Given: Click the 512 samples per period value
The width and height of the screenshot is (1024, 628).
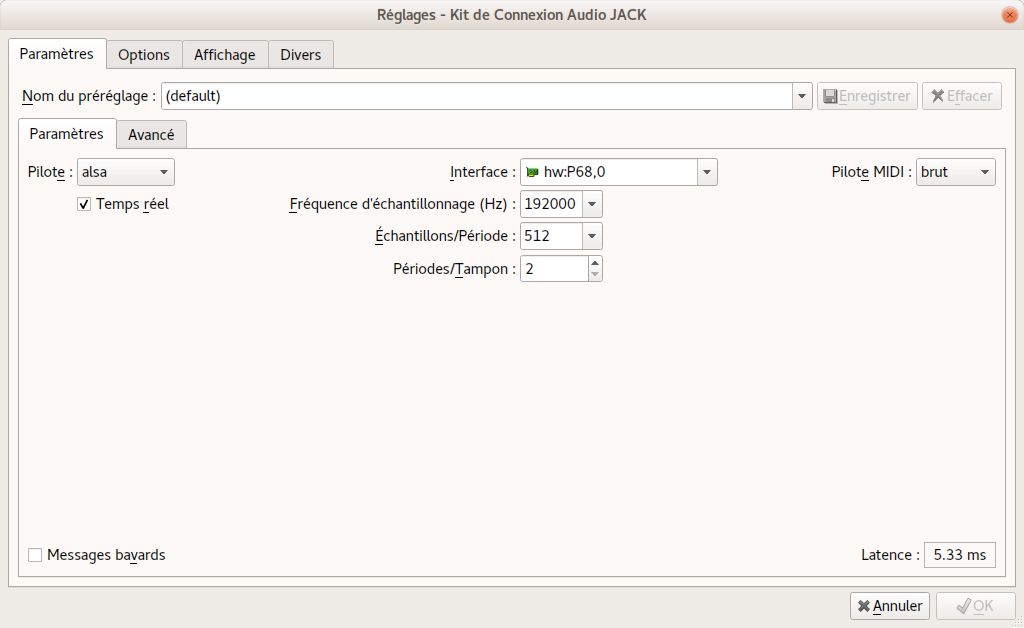Looking at the screenshot, I should [x=551, y=236].
